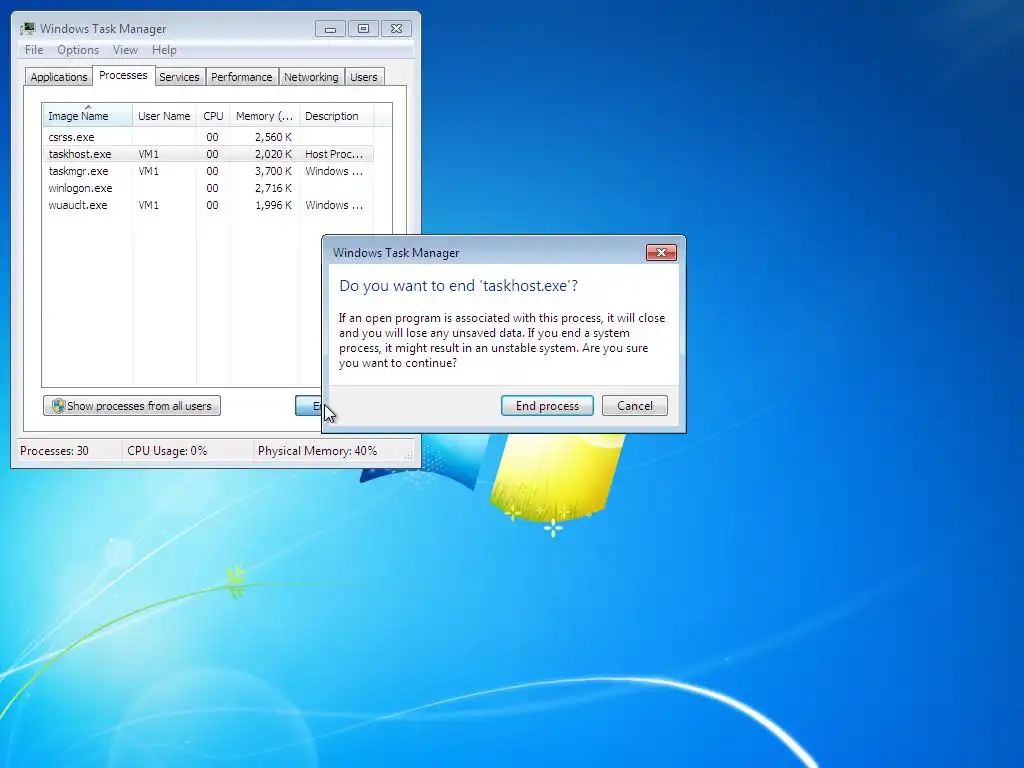The image size is (1024, 768).
Task: Click the 1,996 K memory value
Action: 273,205
